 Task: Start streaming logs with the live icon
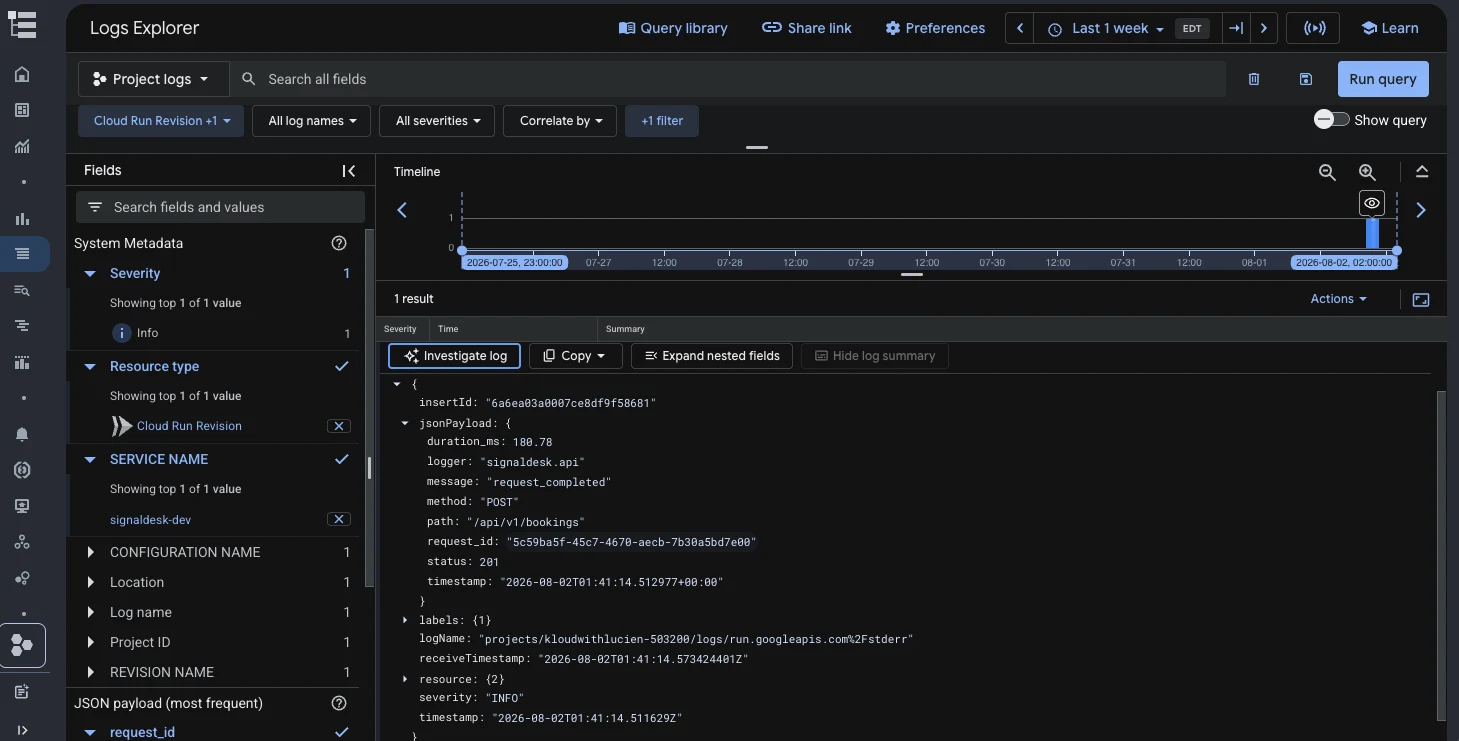pyautogui.click(x=1314, y=28)
